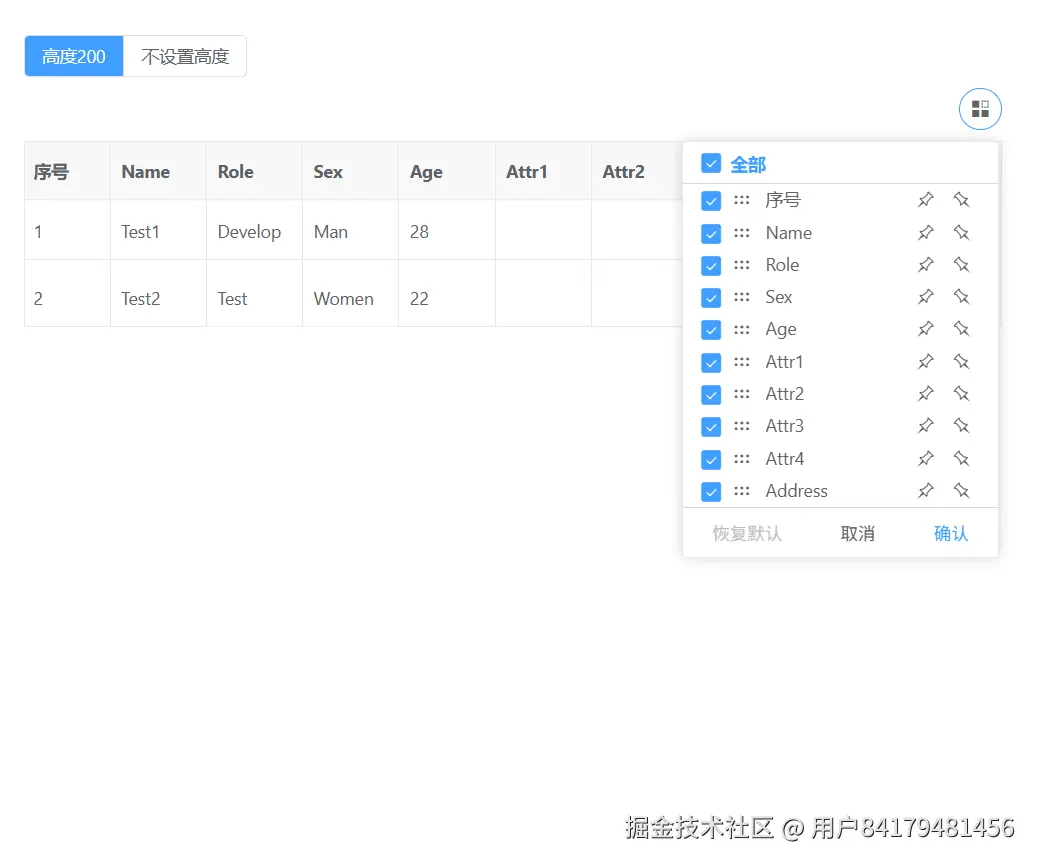1038x865 pixels.
Task: Pin the Attr1 column to the right
Action: pos(961,362)
